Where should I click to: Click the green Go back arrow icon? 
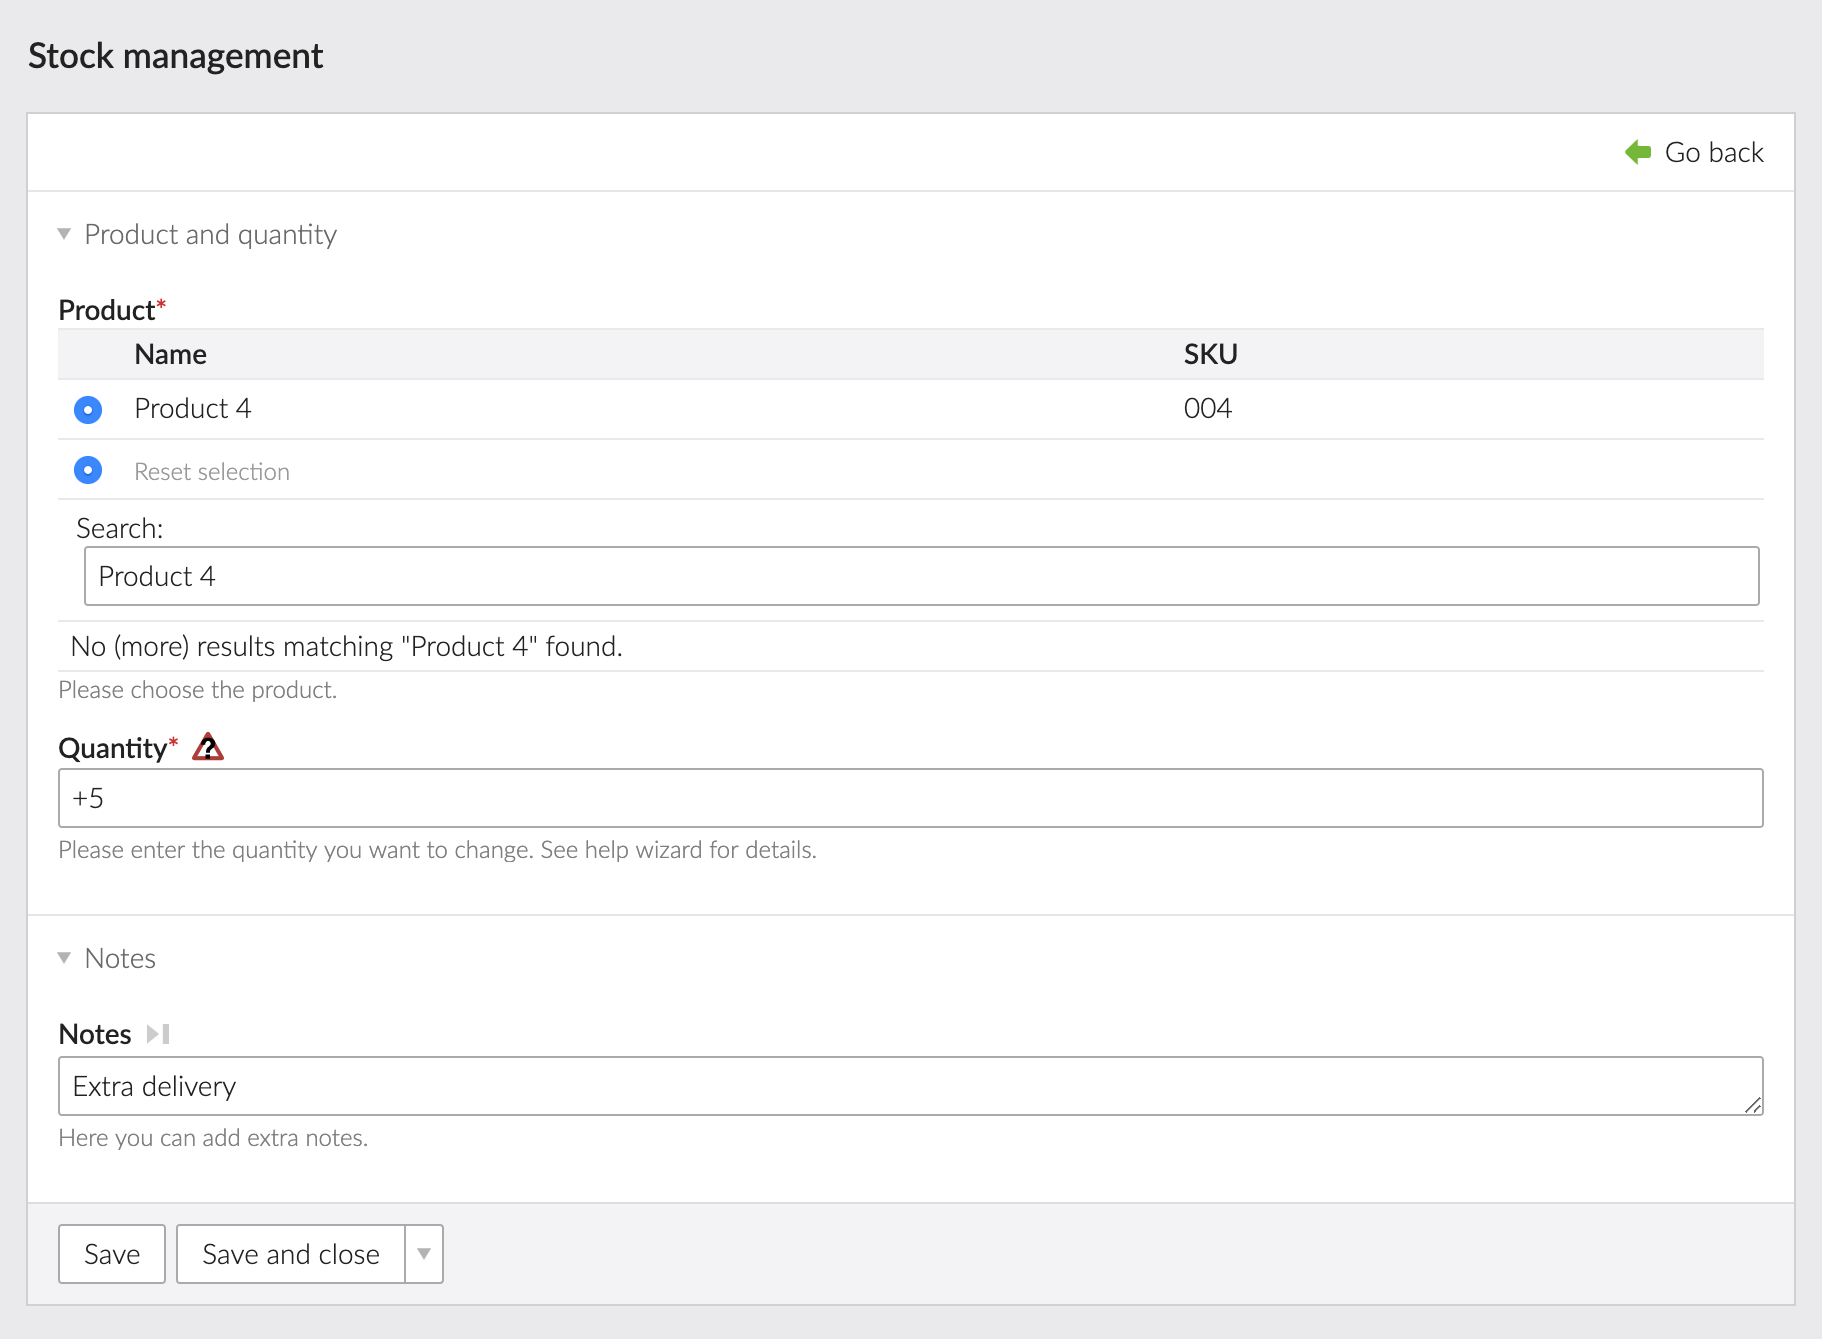(x=1637, y=152)
